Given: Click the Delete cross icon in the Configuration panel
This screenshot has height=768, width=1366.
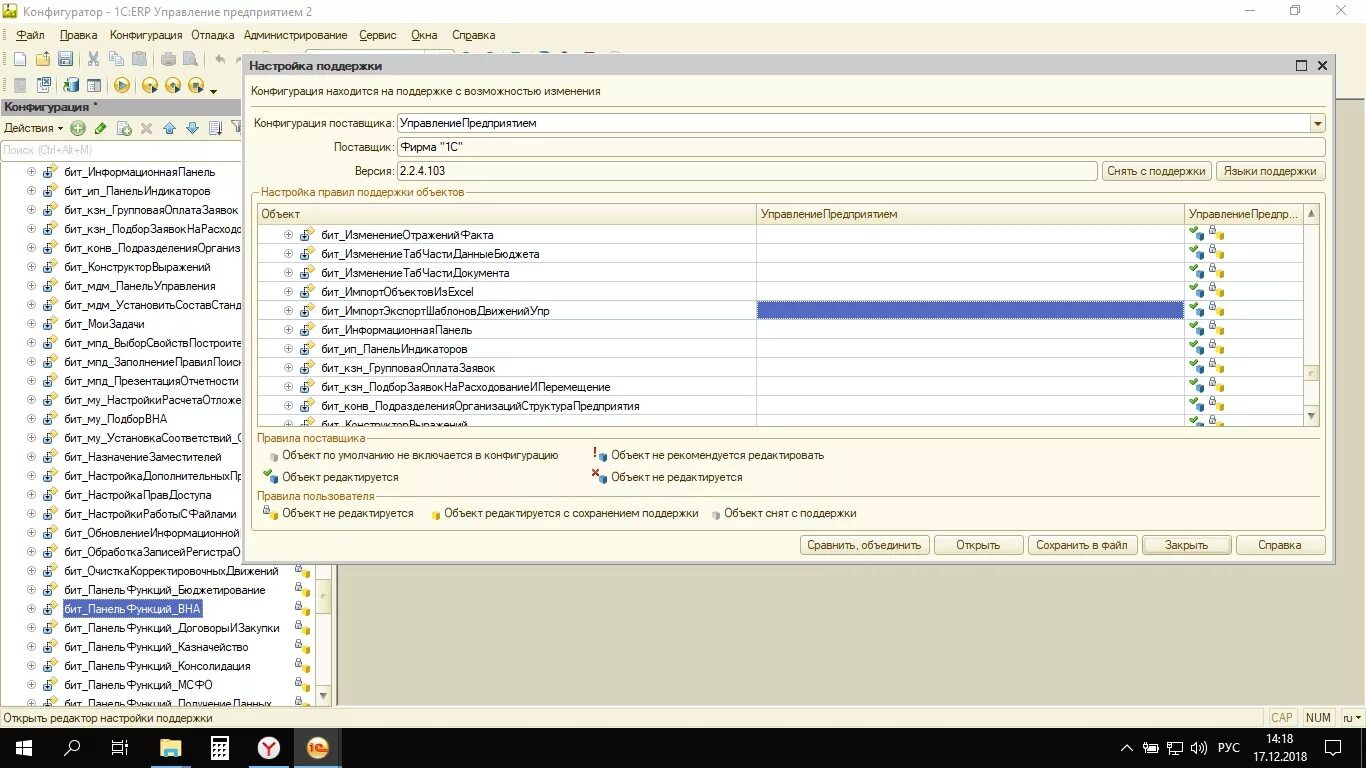Looking at the screenshot, I should click(x=146, y=128).
